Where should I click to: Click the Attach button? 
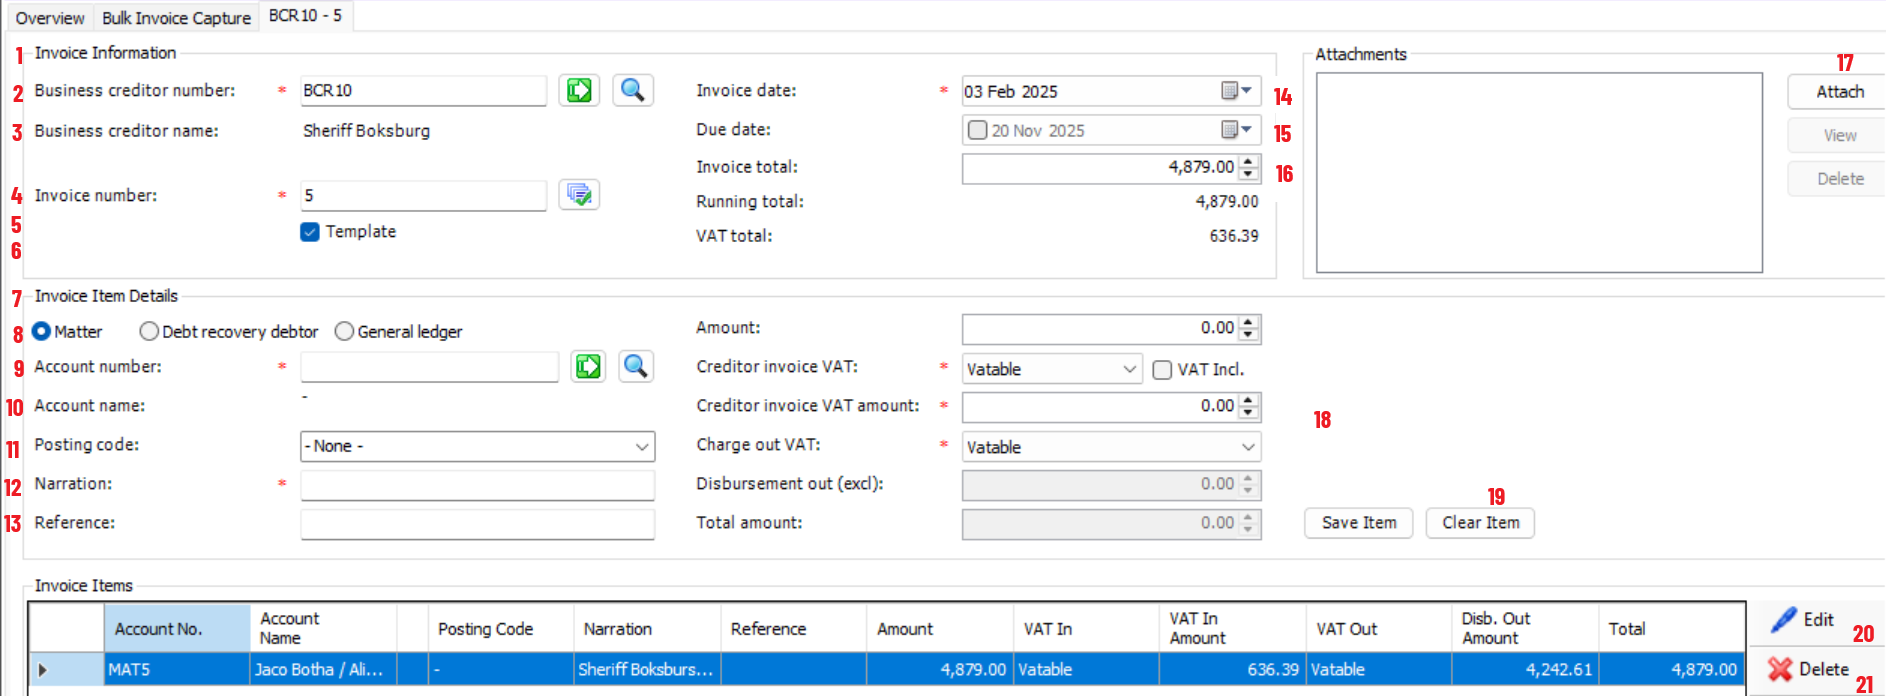point(1839,92)
